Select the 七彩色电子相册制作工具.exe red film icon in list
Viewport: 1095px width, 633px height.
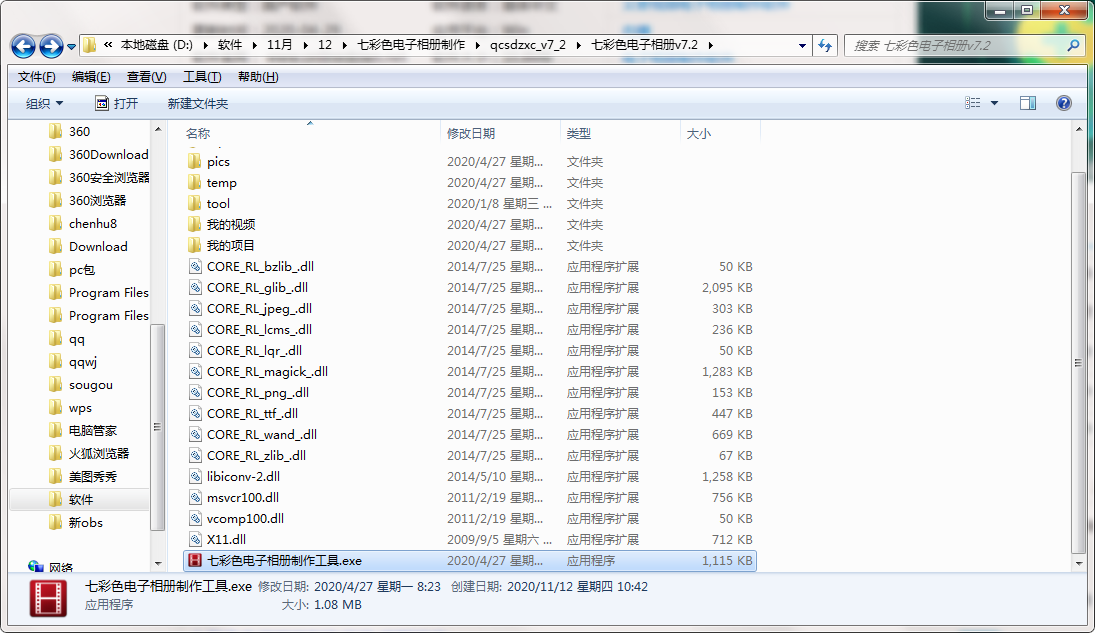click(195, 560)
